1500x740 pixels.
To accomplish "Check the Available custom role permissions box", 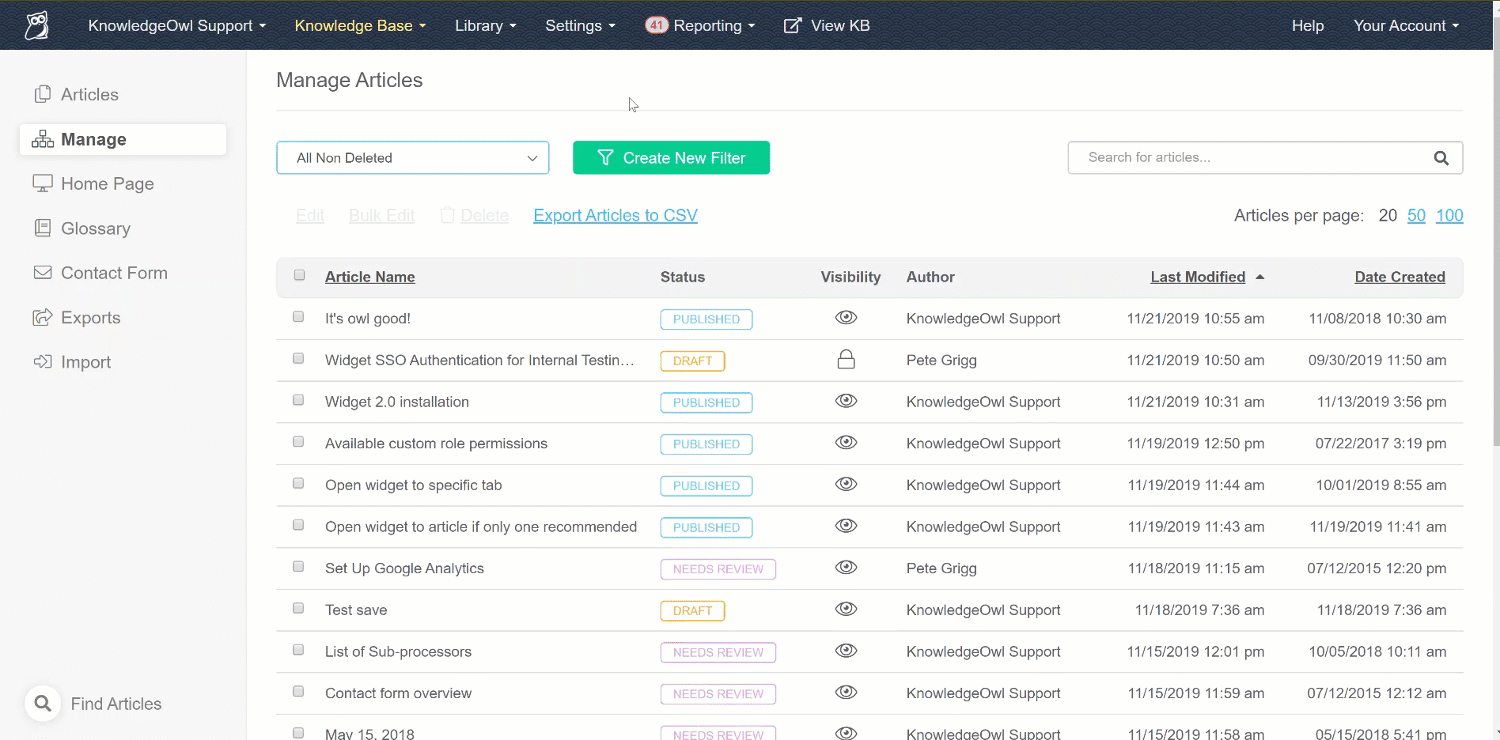I will [x=298, y=442].
